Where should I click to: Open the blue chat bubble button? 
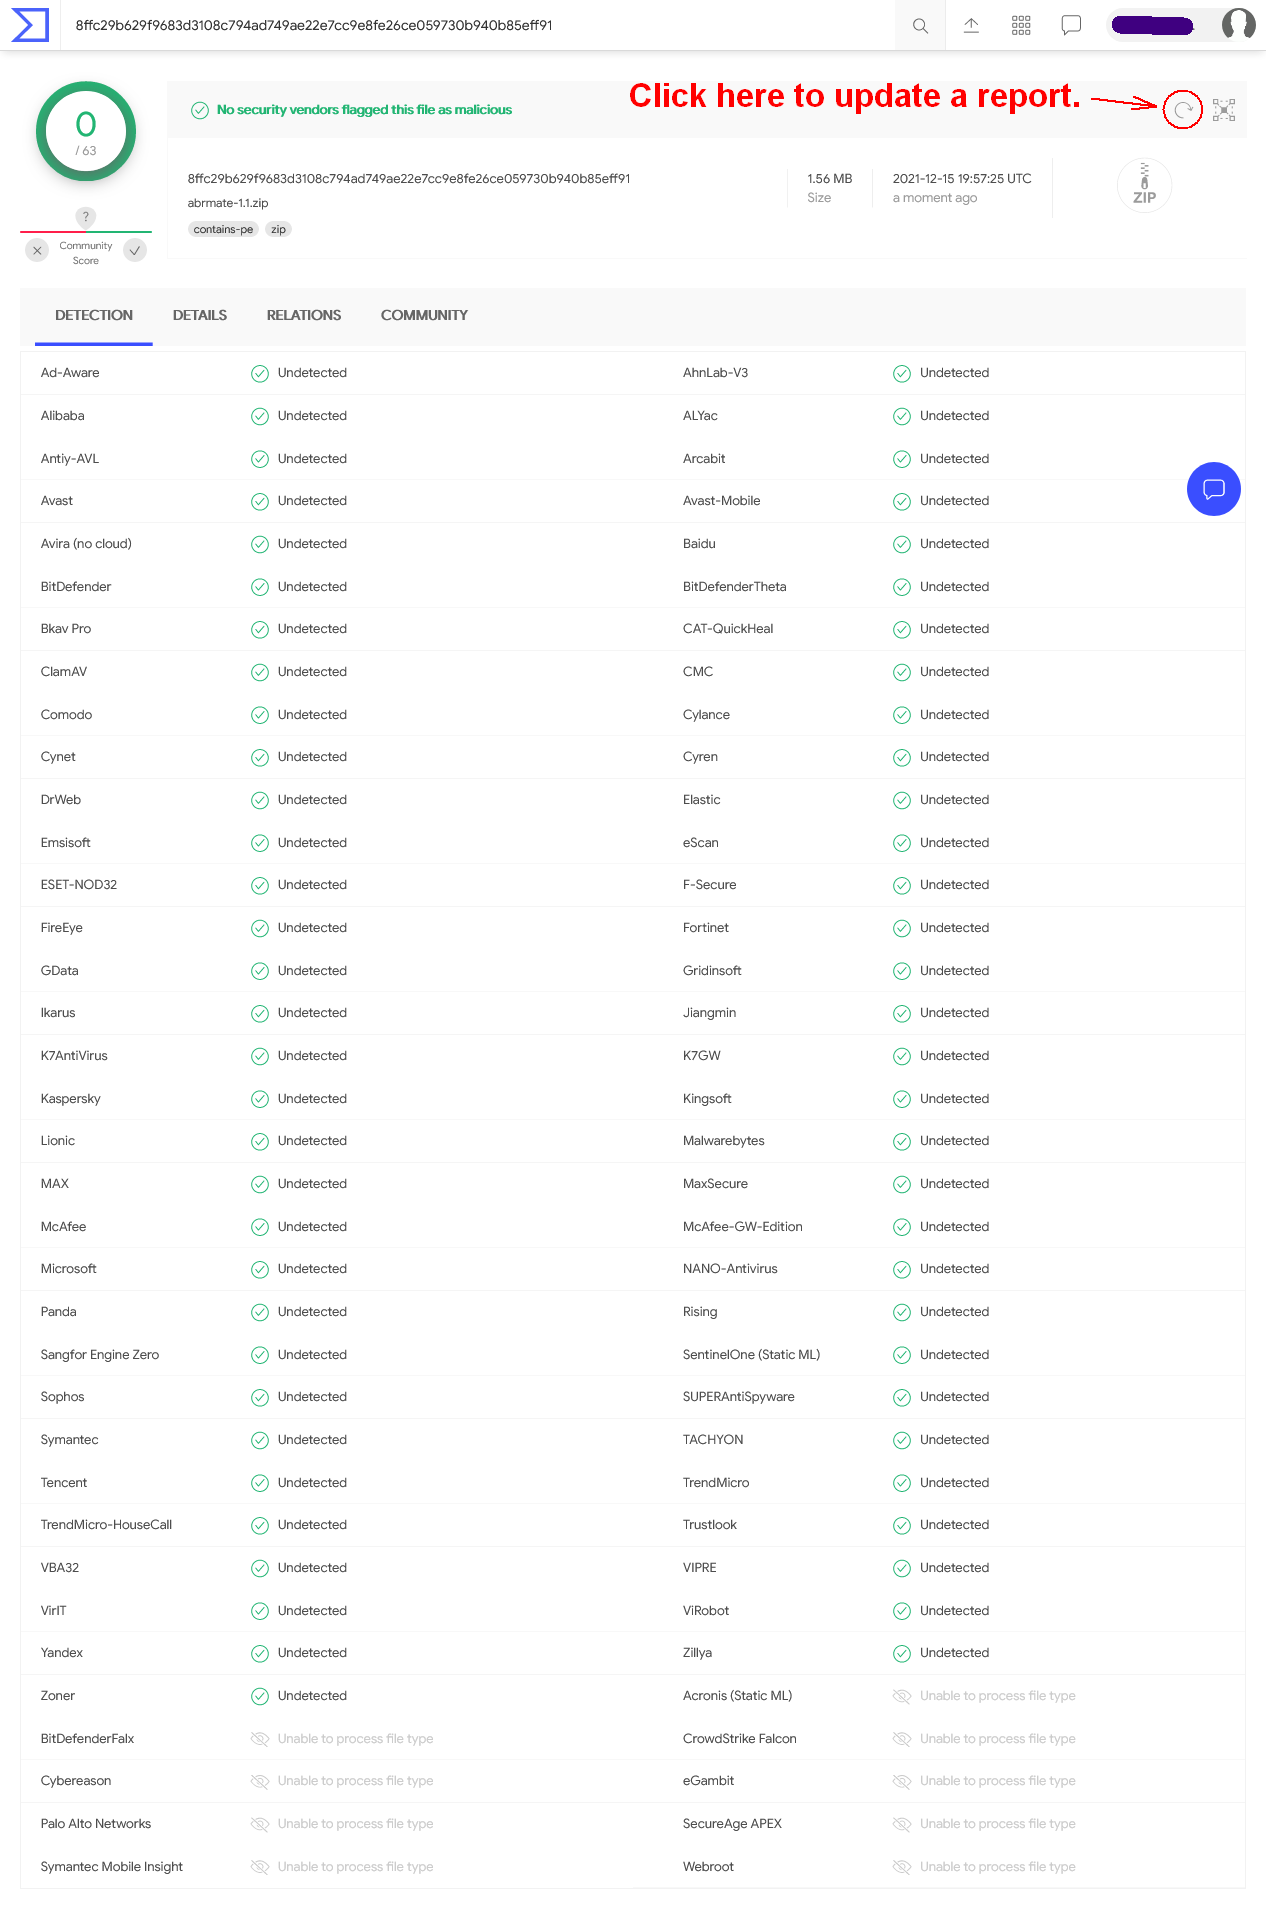click(1214, 489)
